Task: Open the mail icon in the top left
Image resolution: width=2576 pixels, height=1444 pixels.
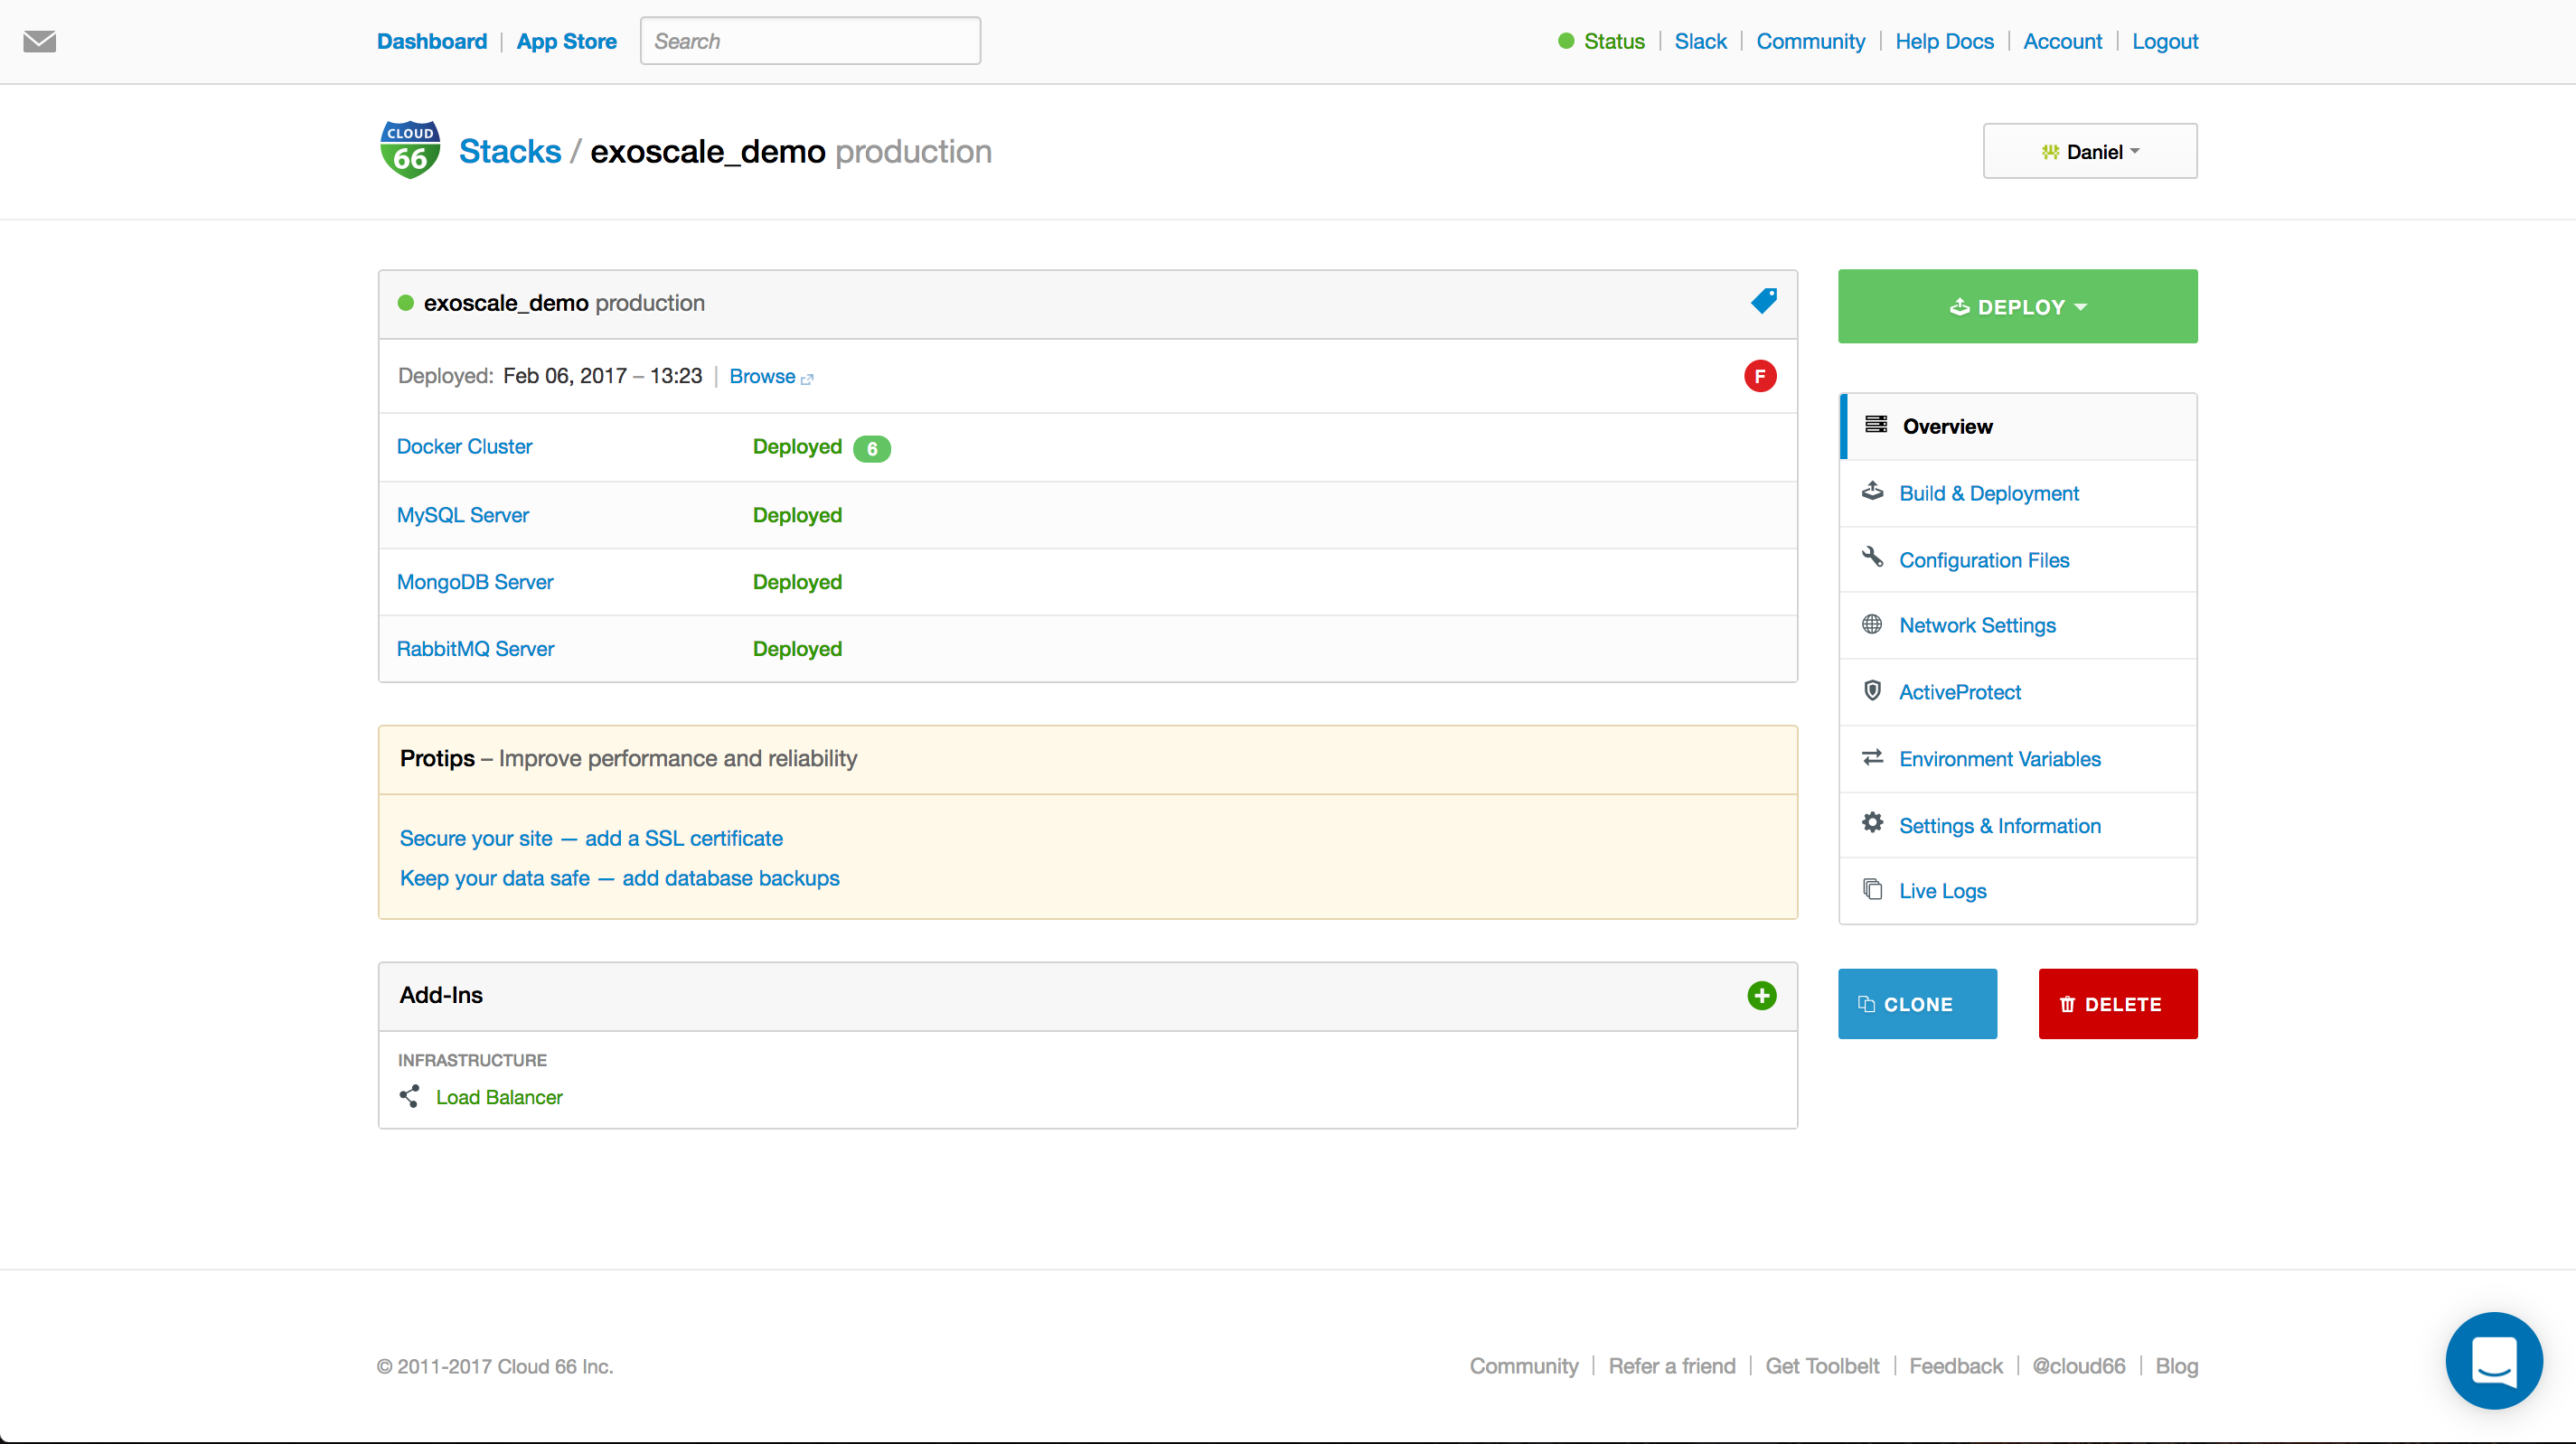Action: [x=41, y=41]
